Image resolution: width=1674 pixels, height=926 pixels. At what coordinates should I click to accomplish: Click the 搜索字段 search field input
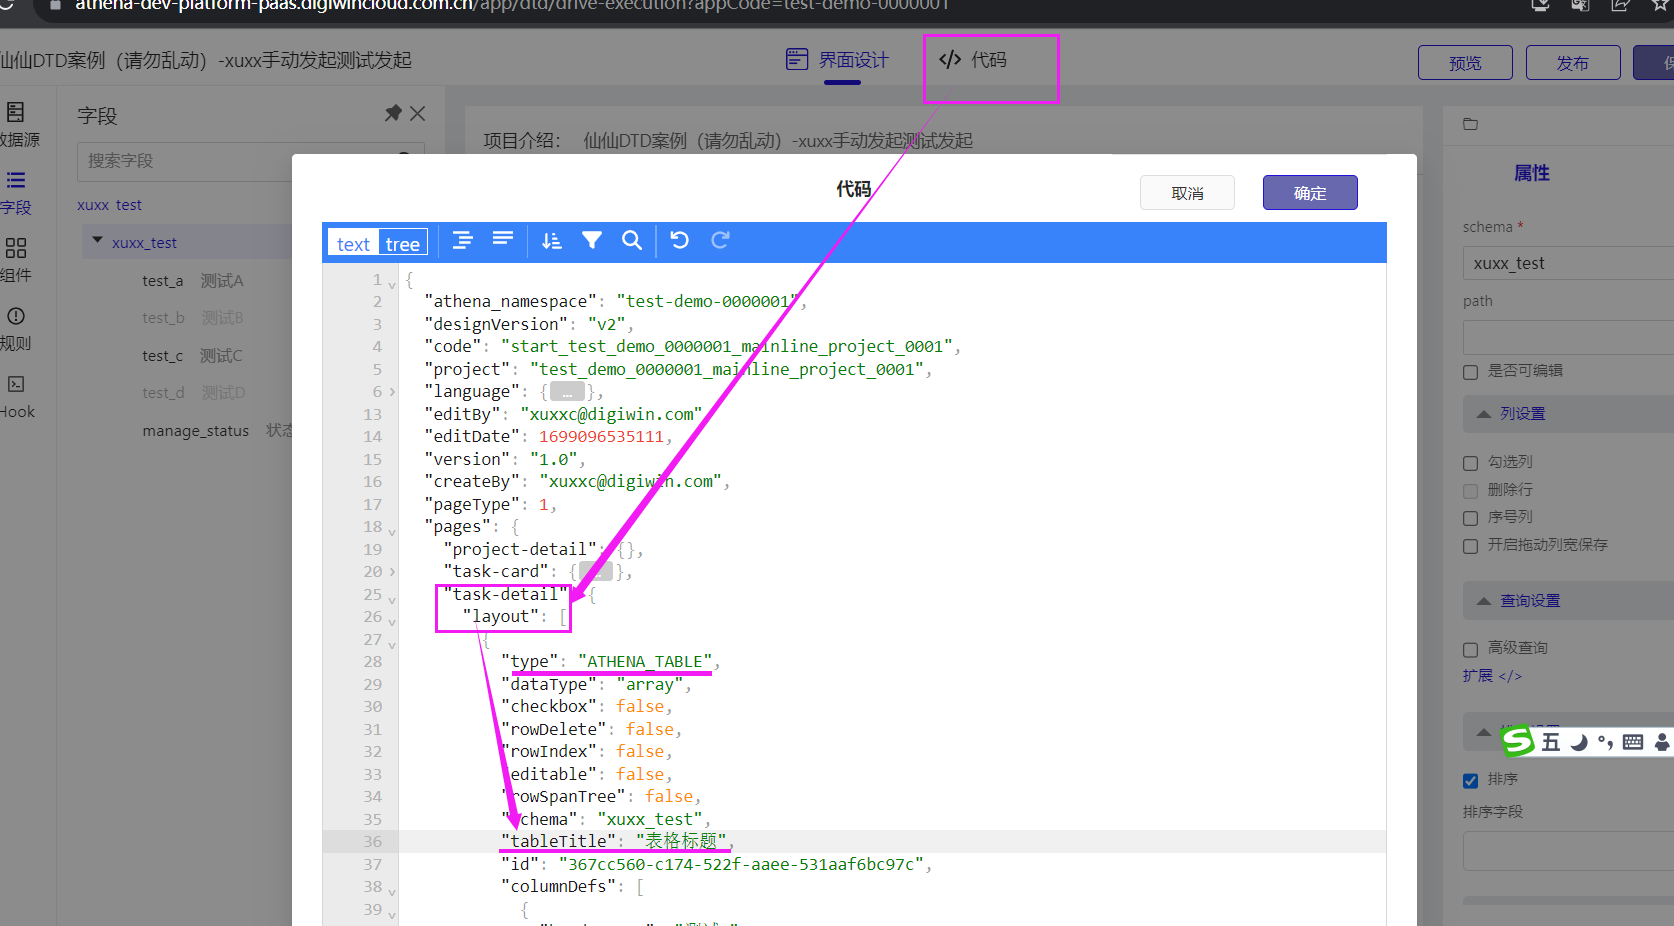point(250,161)
